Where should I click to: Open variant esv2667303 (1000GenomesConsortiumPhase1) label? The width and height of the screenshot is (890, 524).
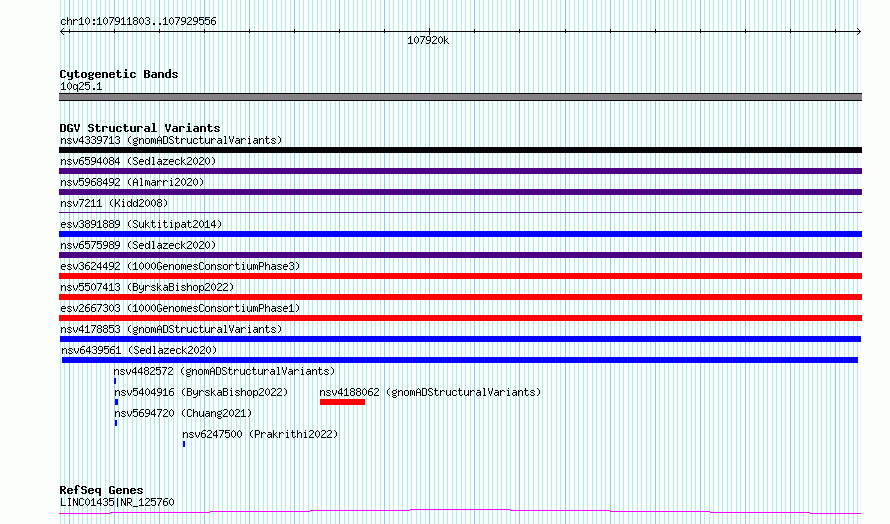pyautogui.click(x=180, y=308)
